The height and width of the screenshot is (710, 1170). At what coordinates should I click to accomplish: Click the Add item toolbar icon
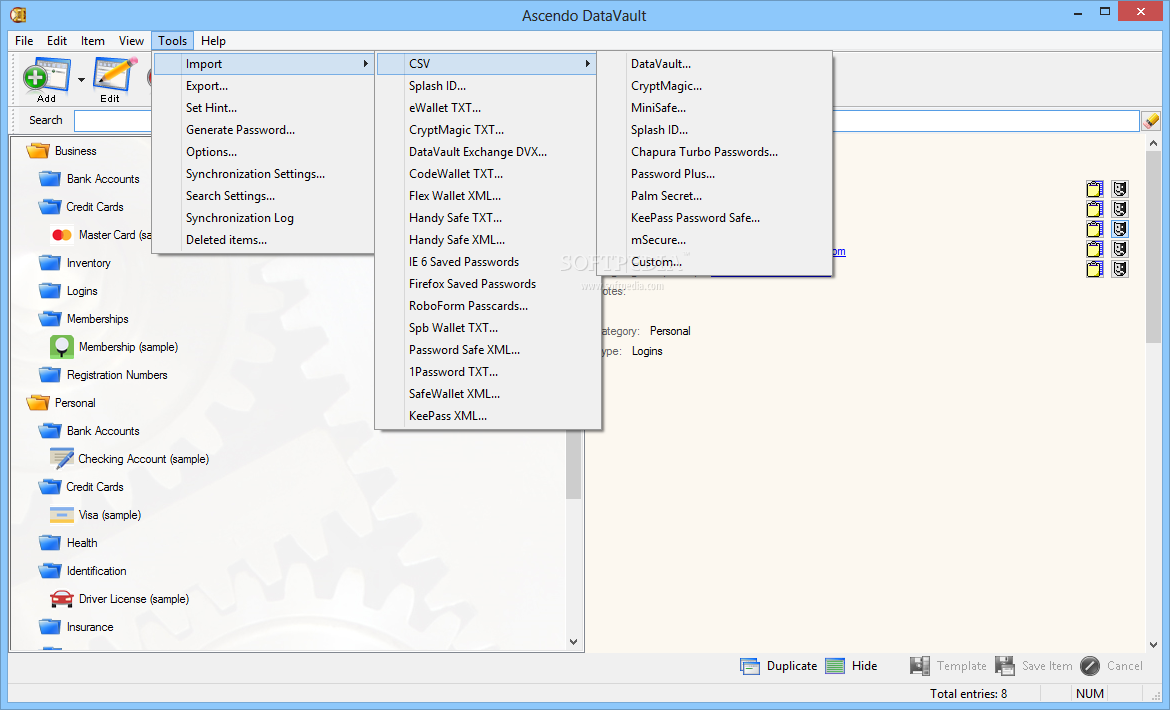point(46,75)
